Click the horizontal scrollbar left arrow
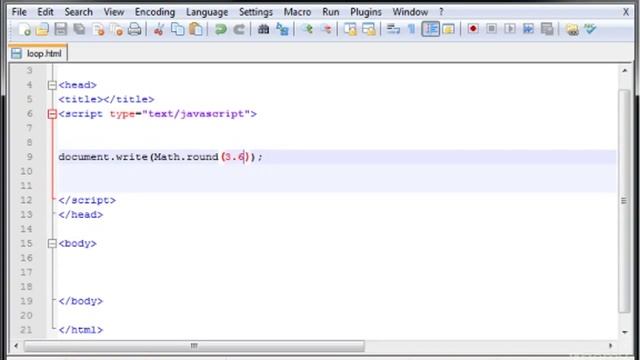This screenshot has height=360, width=640. (x=16, y=346)
